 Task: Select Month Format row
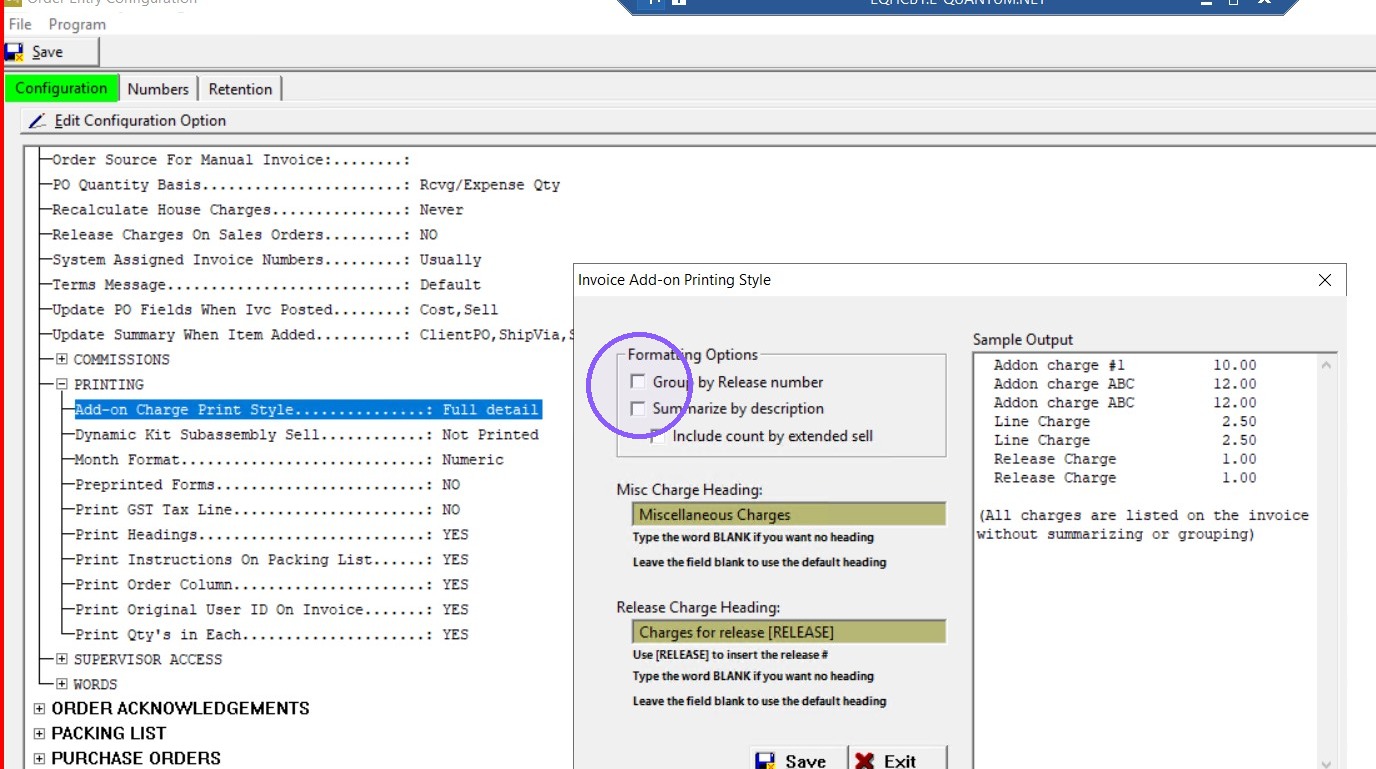click(289, 460)
